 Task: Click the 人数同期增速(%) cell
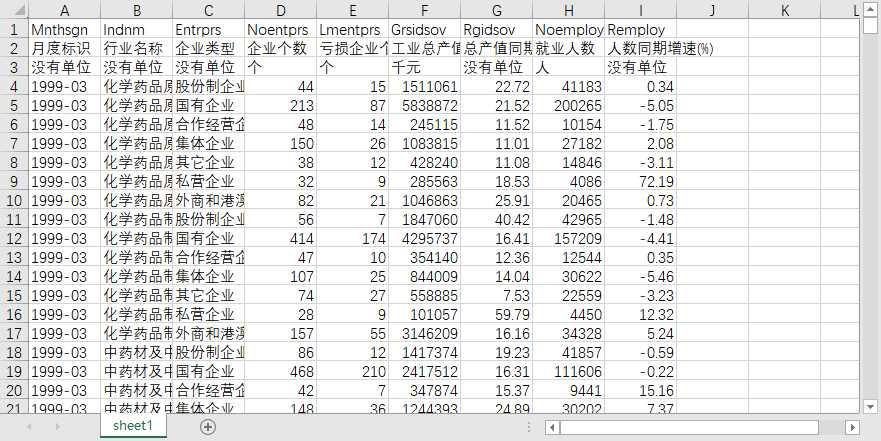click(641, 48)
